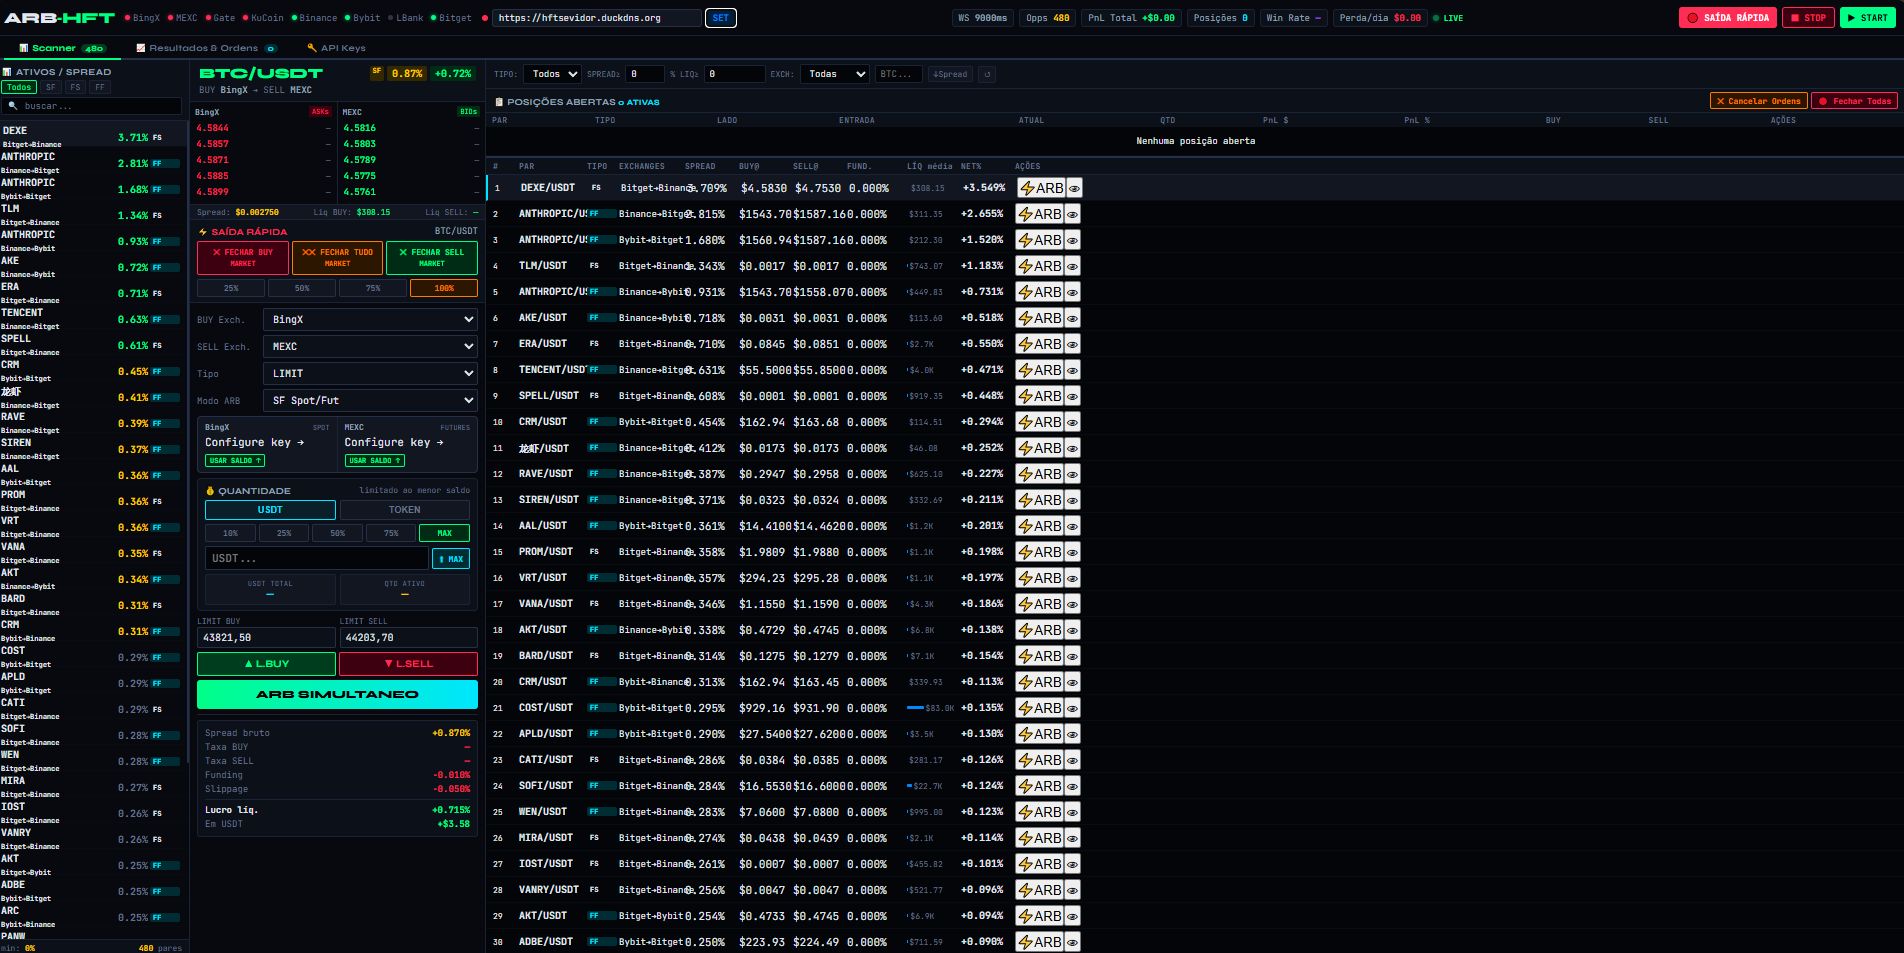
Task: Click the lightning ARB icon for DEXE/USDT row
Action: 1040,188
